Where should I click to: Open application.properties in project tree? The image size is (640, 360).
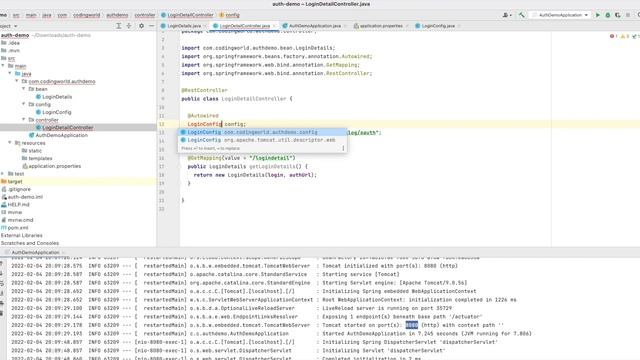(x=51, y=166)
